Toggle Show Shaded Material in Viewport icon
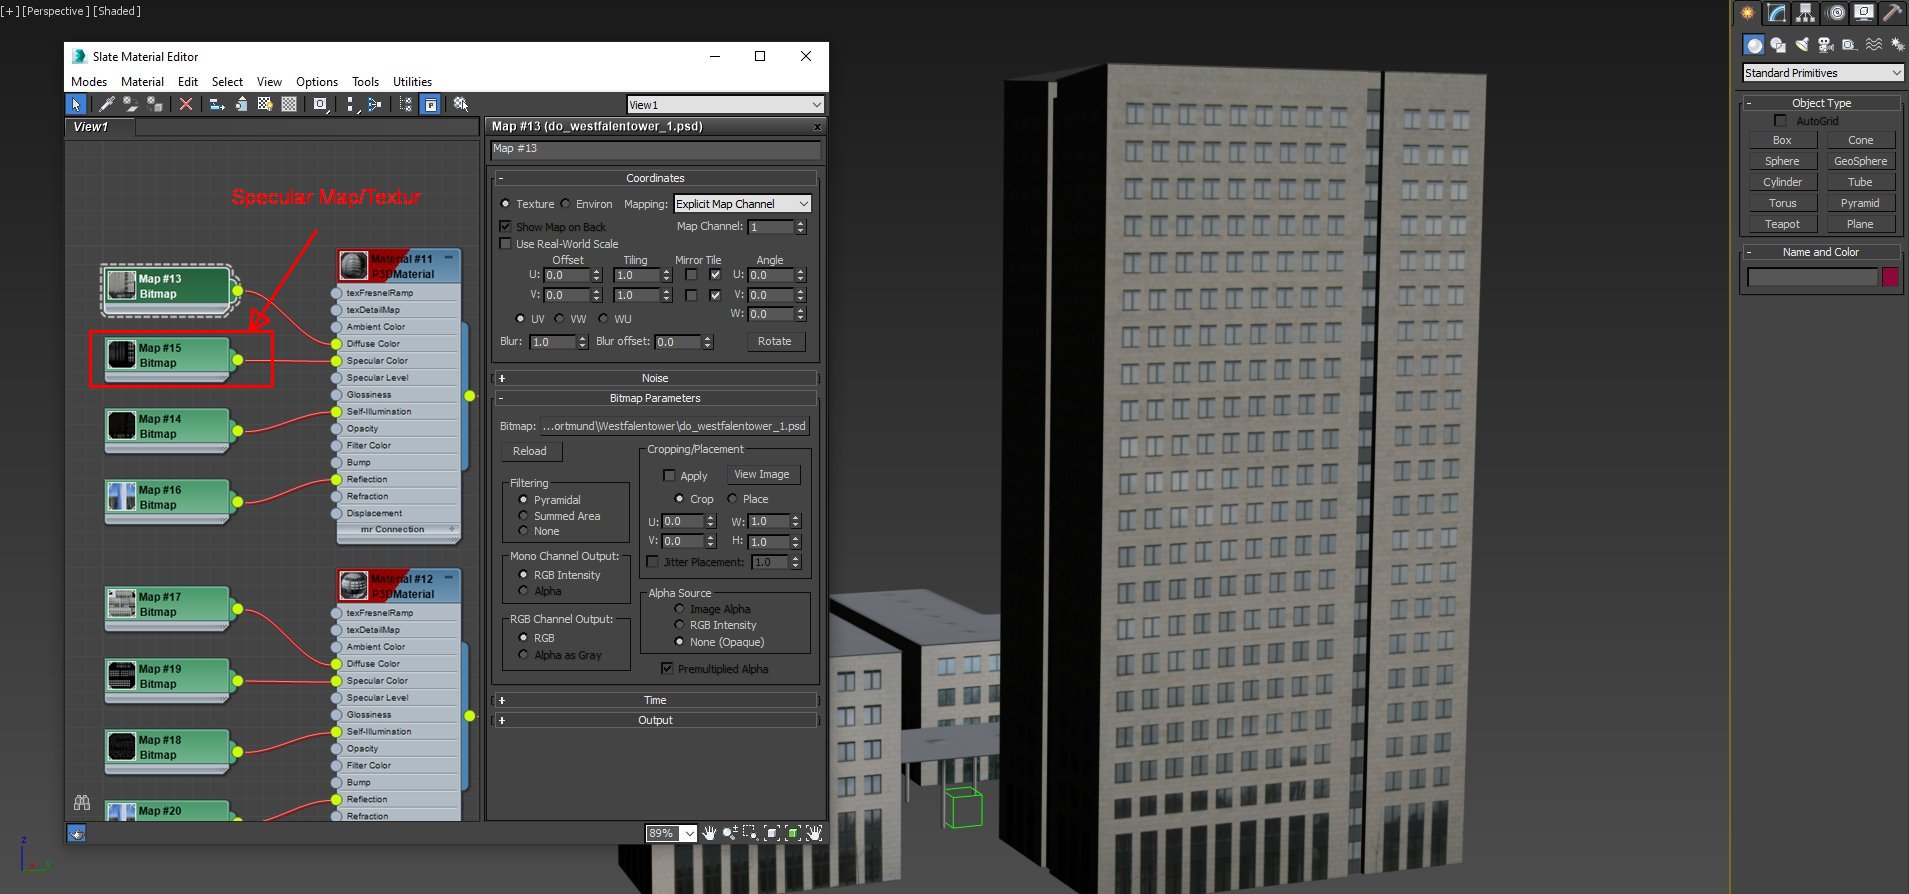1909x894 pixels. click(x=265, y=104)
